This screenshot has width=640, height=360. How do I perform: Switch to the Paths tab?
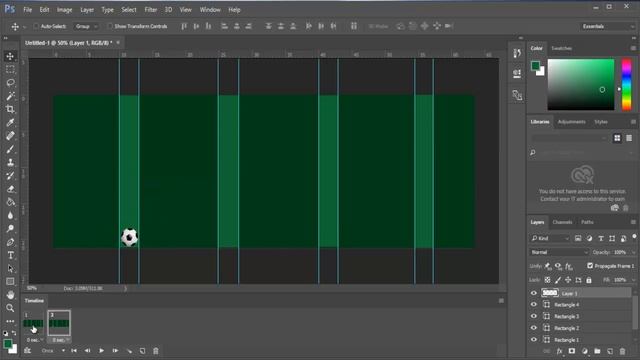pyautogui.click(x=587, y=222)
